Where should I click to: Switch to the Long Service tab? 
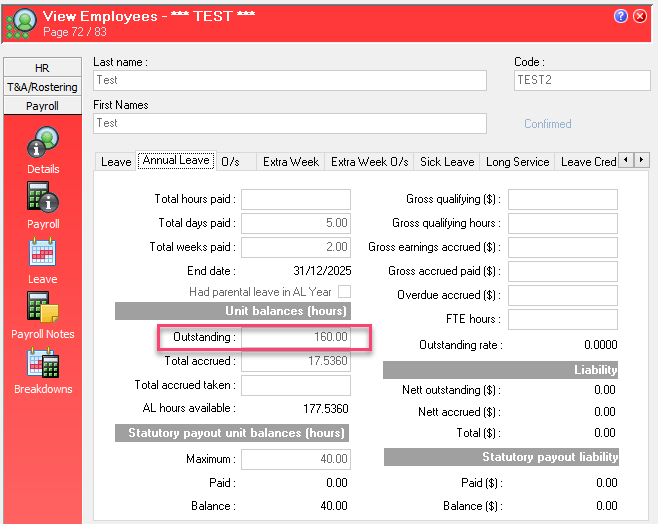point(517,161)
